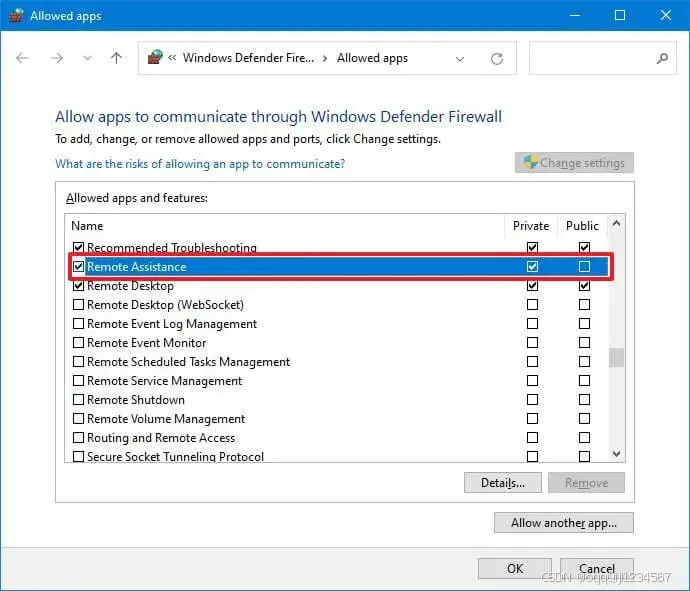Toggle the Remote Assistance name checkbox
The image size is (690, 591).
pos(78,266)
